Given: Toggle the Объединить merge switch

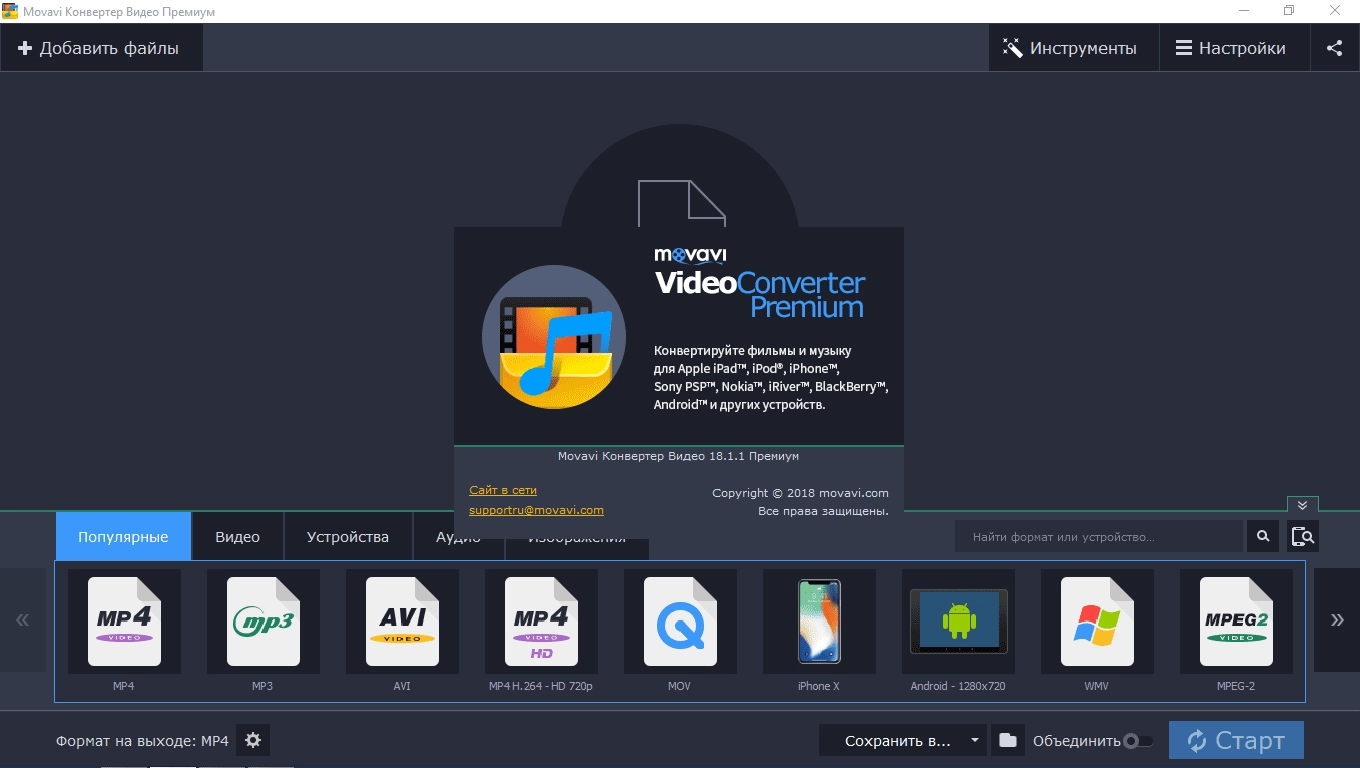Looking at the screenshot, I should 1138,741.
